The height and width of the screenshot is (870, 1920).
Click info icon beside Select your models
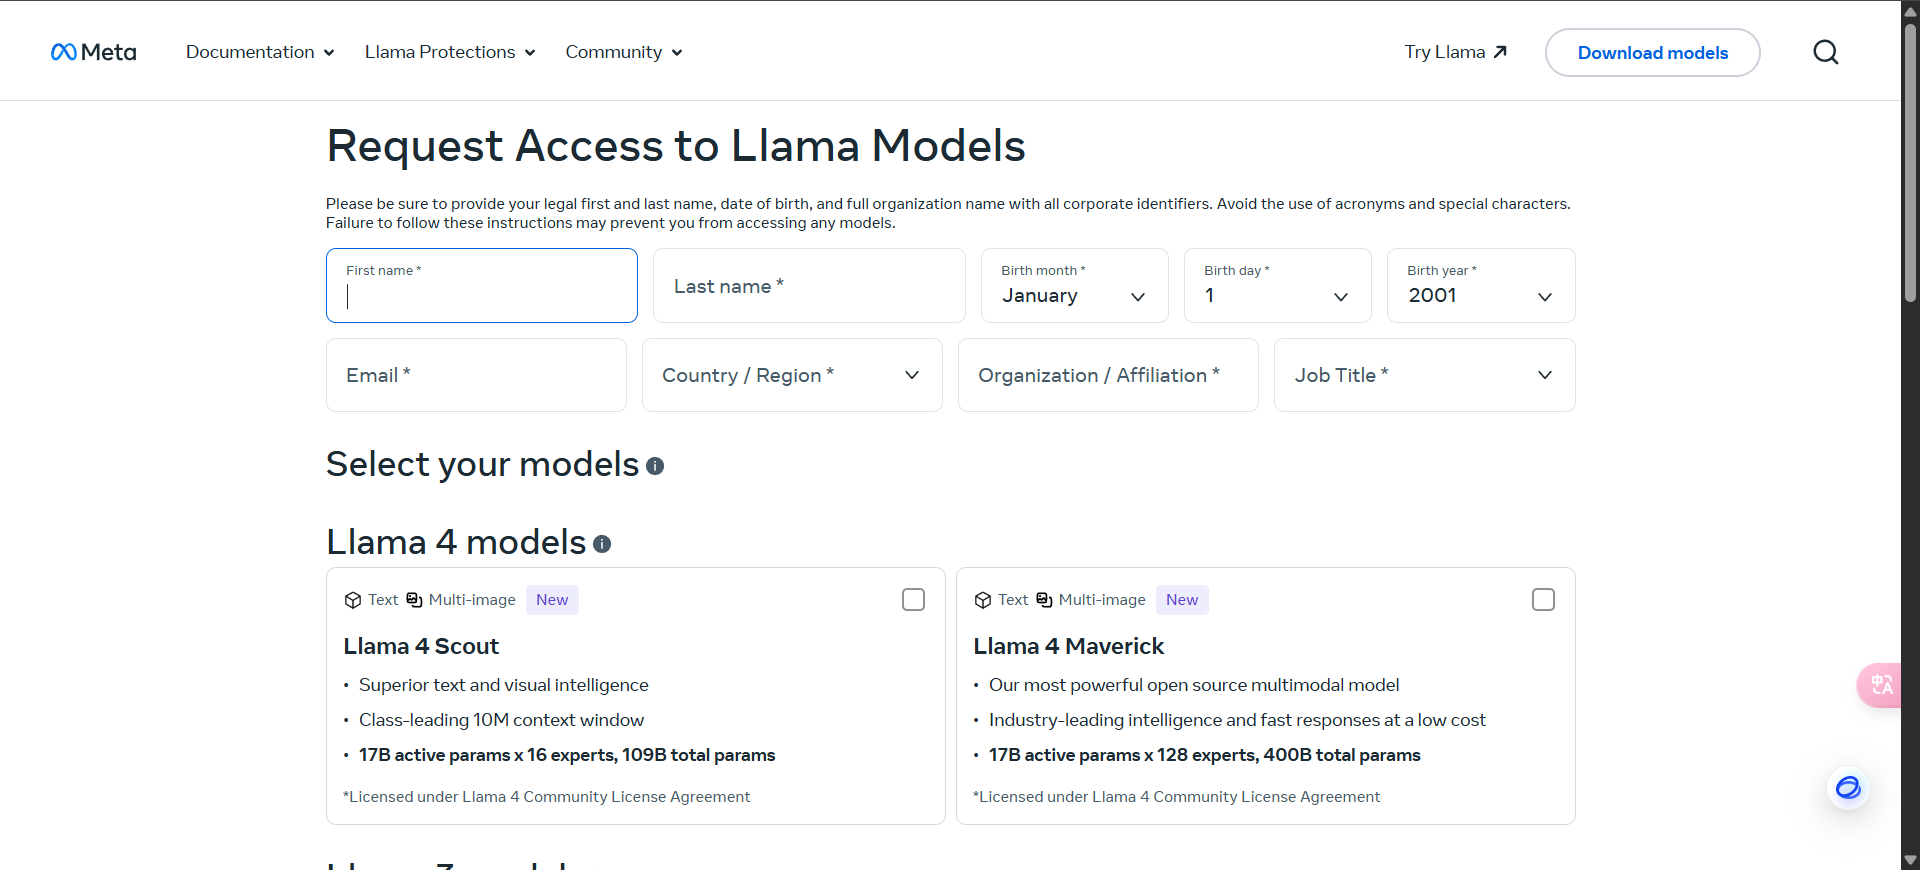click(655, 466)
